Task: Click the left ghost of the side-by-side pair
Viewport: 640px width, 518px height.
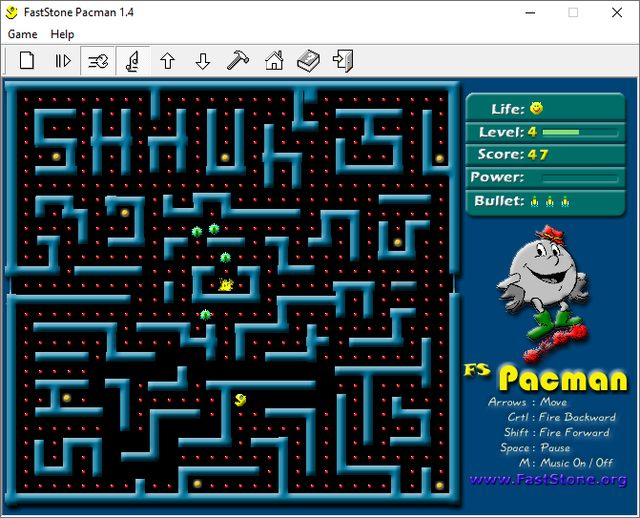Action: point(197,231)
